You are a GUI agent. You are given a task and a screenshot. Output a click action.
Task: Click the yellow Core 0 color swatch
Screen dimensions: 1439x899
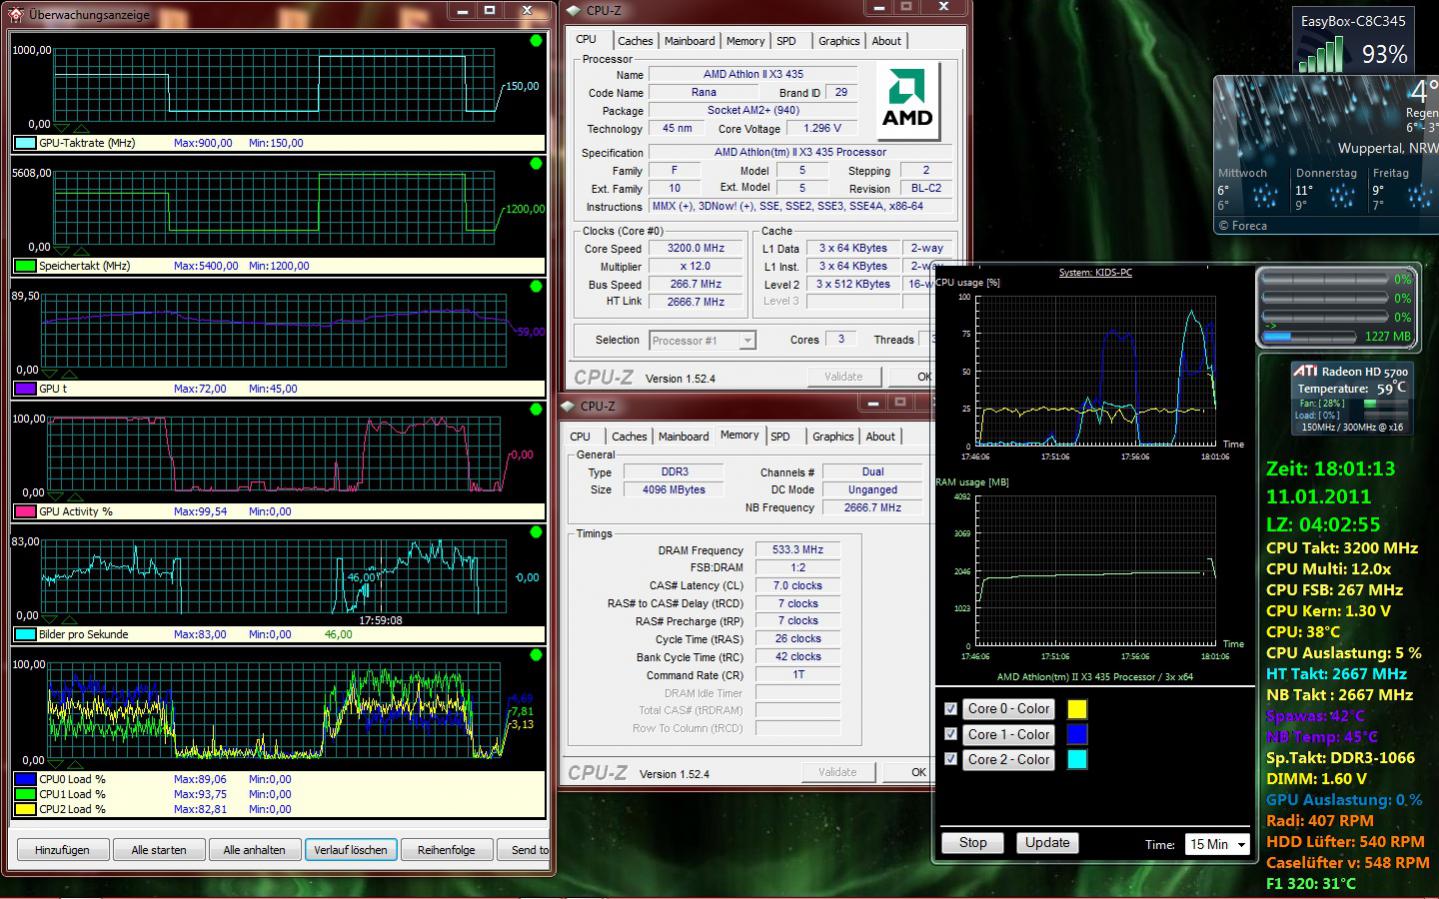pyautogui.click(x=1077, y=709)
